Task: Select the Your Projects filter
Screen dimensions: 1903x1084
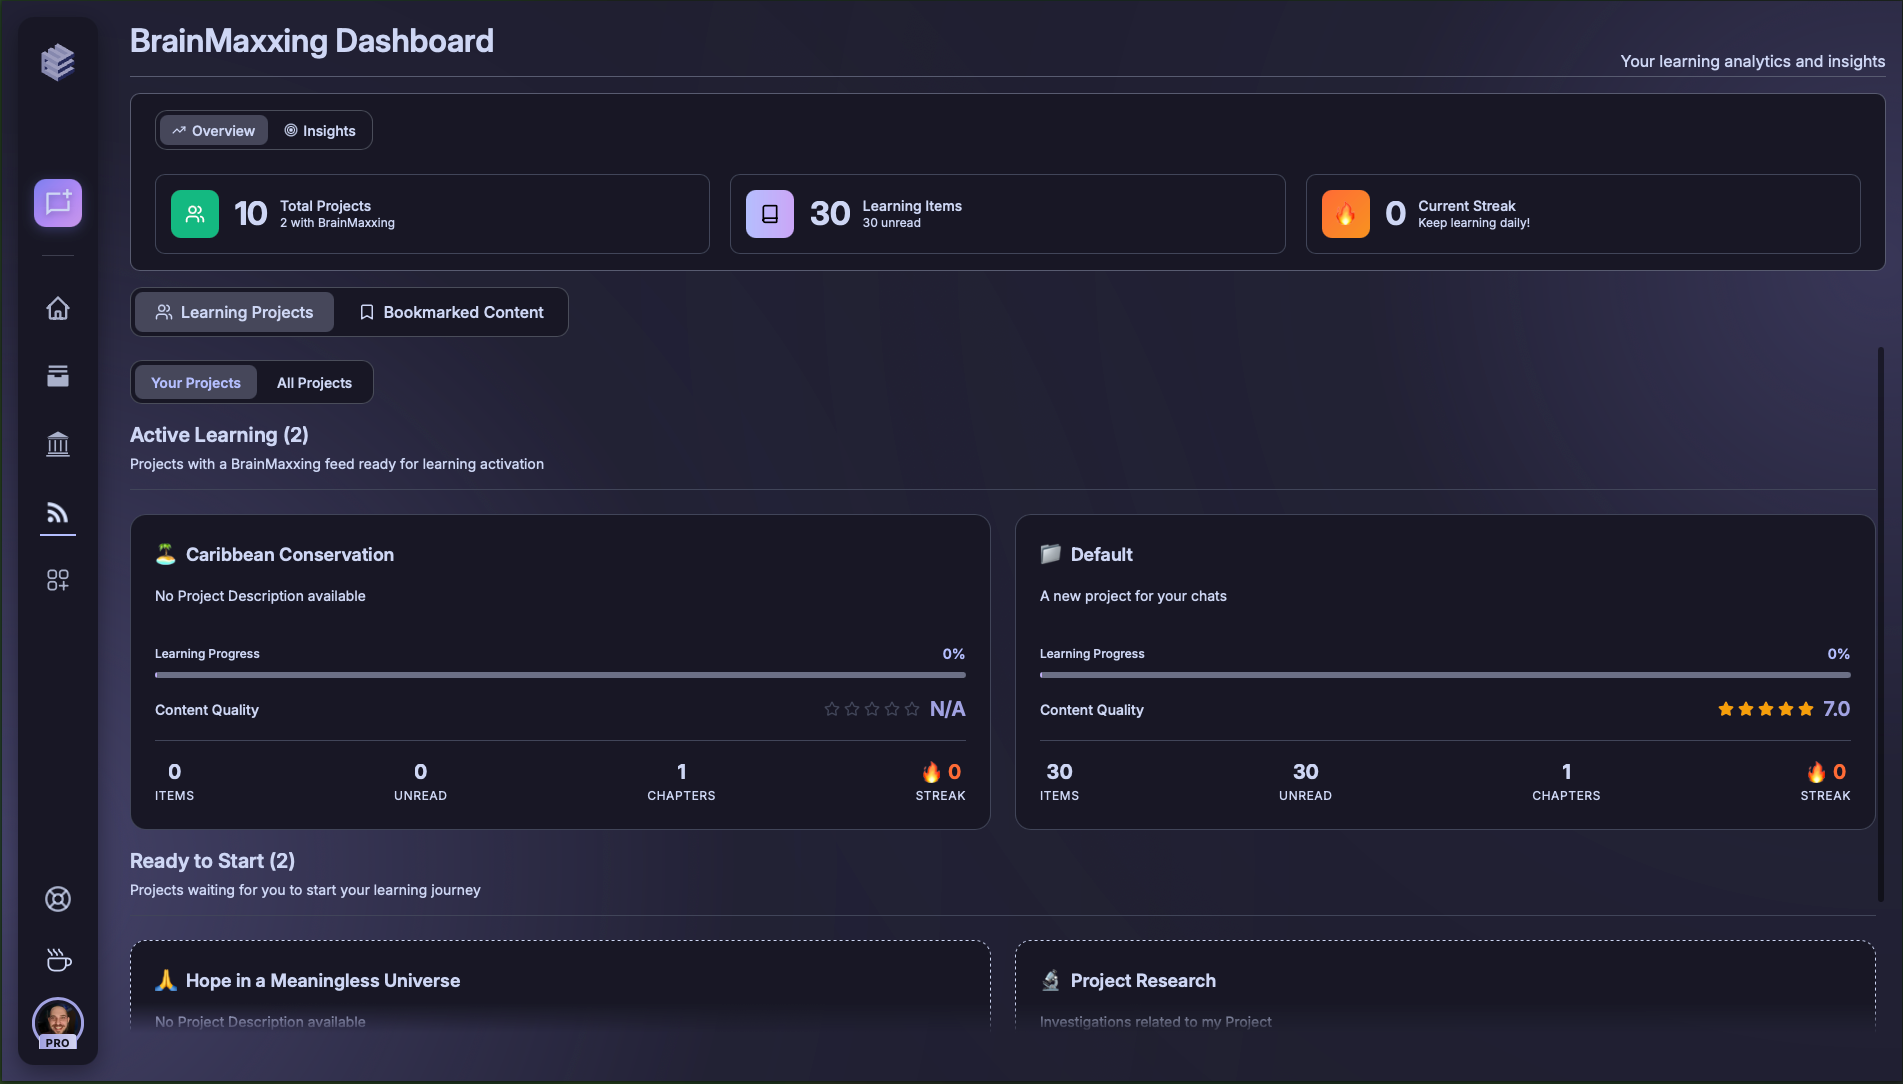Action: click(x=195, y=382)
